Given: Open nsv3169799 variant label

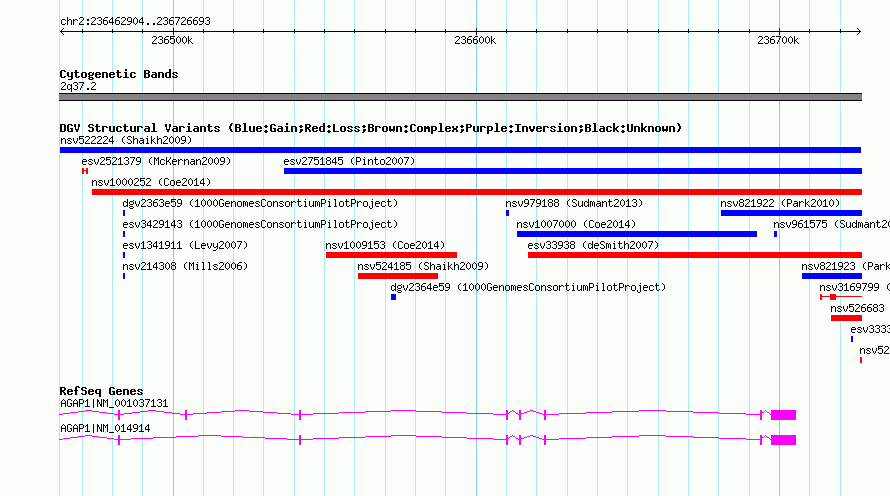Looking at the screenshot, I should pos(854,287).
